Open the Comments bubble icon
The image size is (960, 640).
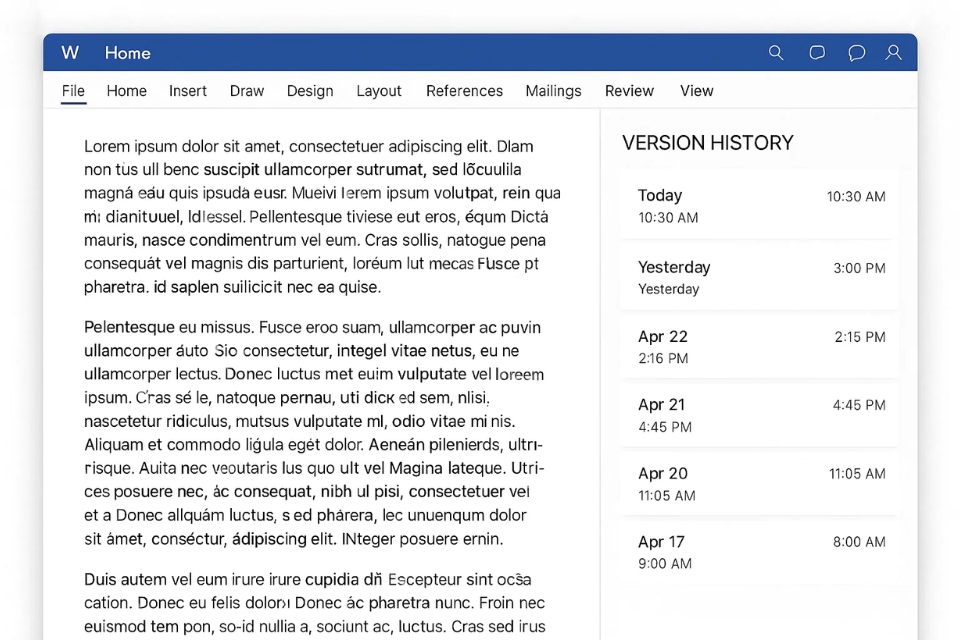[817, 53]
